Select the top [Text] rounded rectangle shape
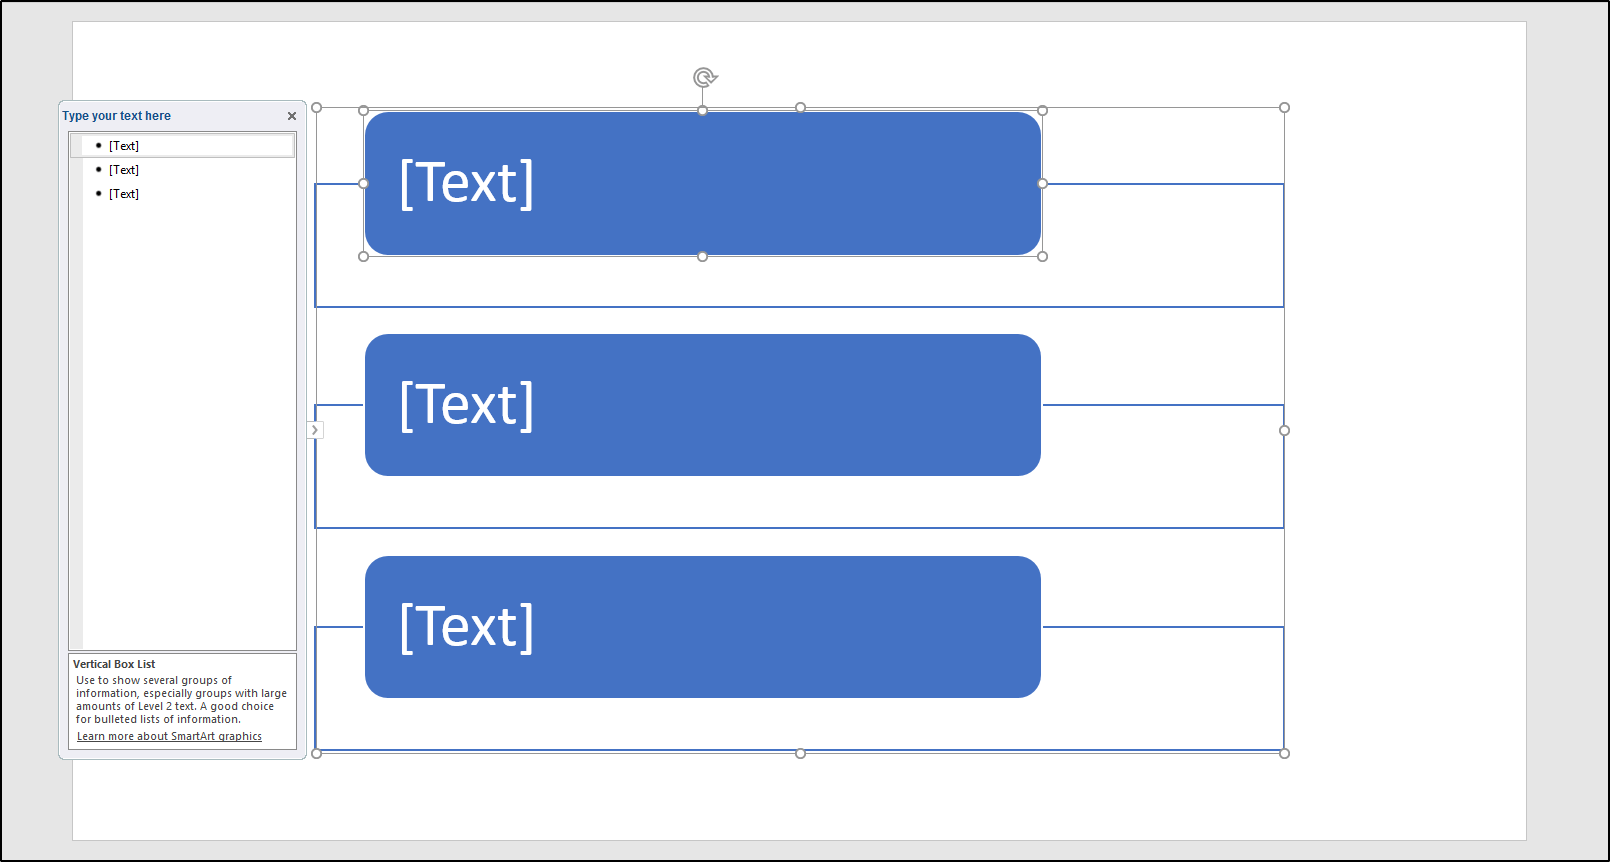1610x862 pixels. 702,182
